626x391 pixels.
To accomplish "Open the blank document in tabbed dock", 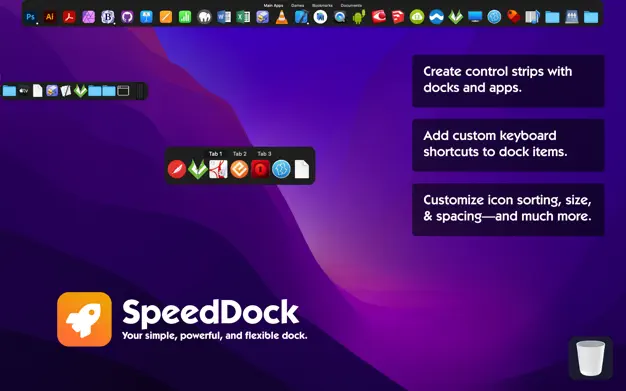I will coord(302,169).
